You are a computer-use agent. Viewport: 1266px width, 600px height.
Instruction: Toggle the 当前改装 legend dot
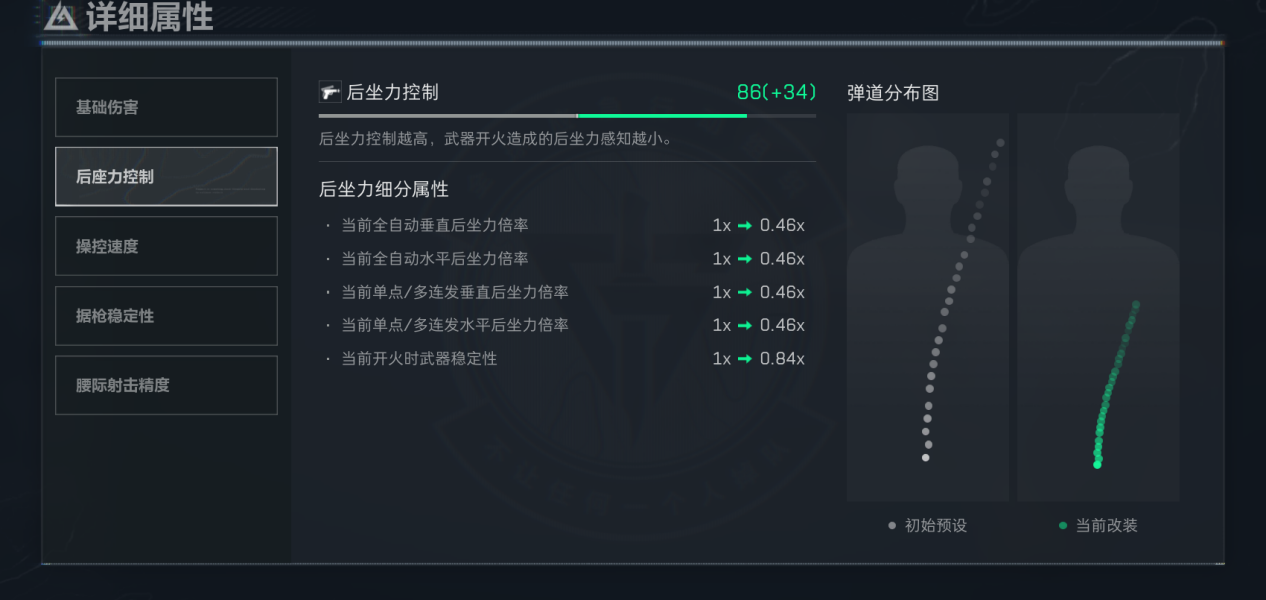(x=1063, y=524)
